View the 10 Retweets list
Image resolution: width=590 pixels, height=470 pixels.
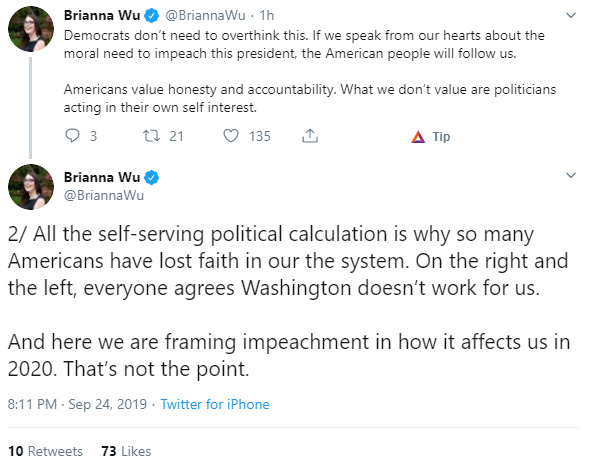(x=45, y=451)
